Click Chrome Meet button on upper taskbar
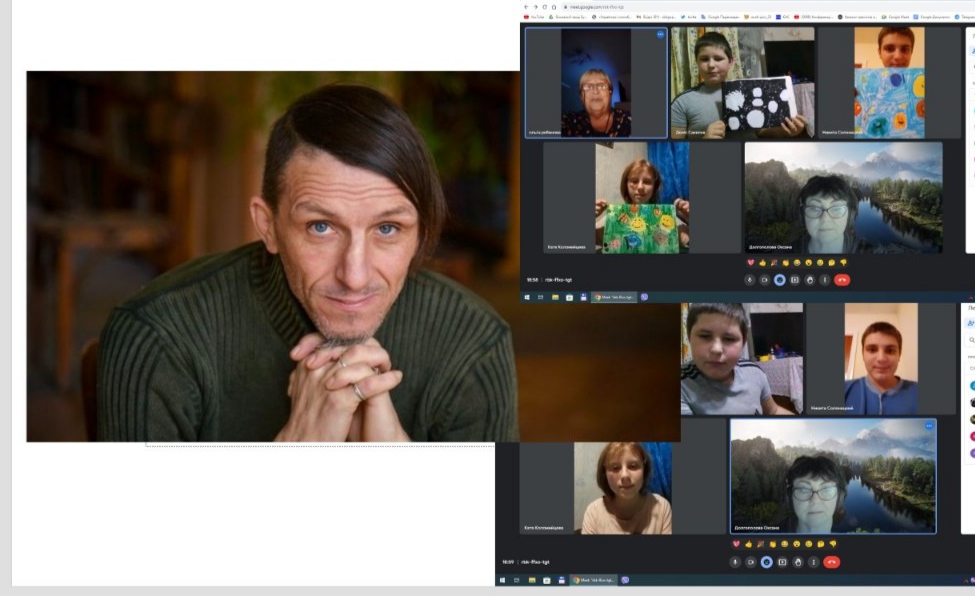This screenshot has height=596, width=975. point(614,297)
